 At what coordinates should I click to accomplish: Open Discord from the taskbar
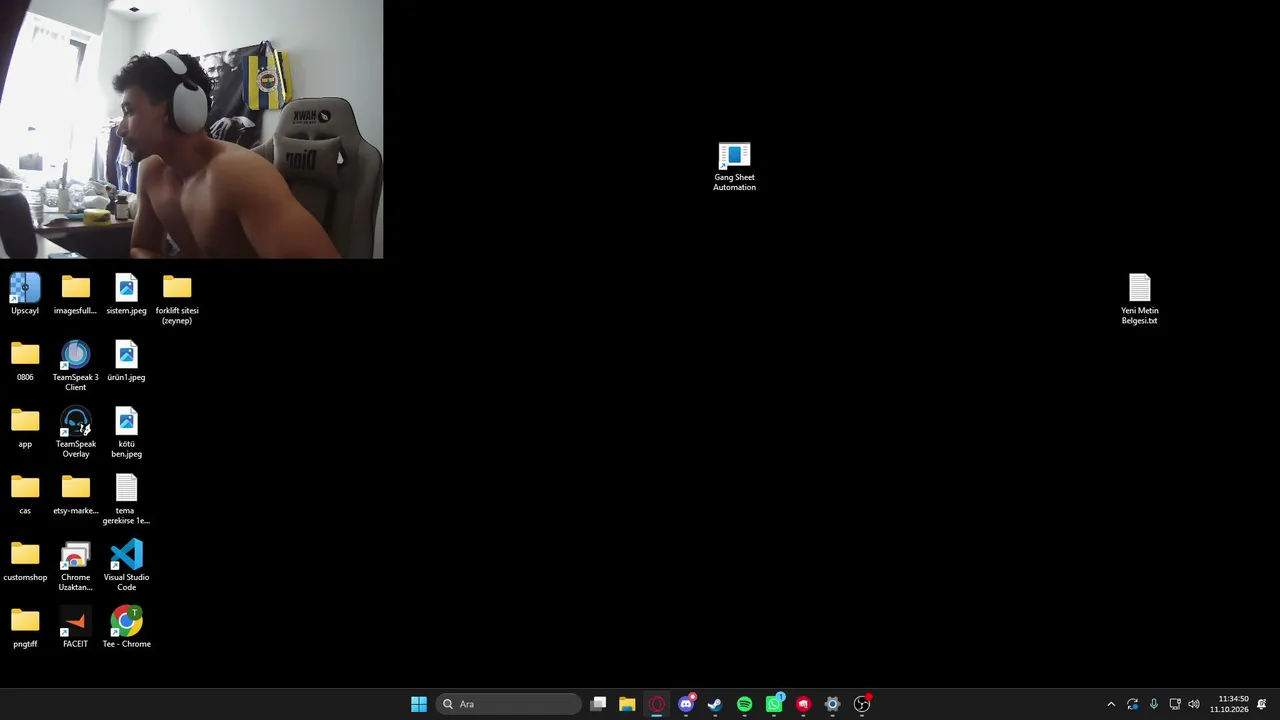[686, 704]
